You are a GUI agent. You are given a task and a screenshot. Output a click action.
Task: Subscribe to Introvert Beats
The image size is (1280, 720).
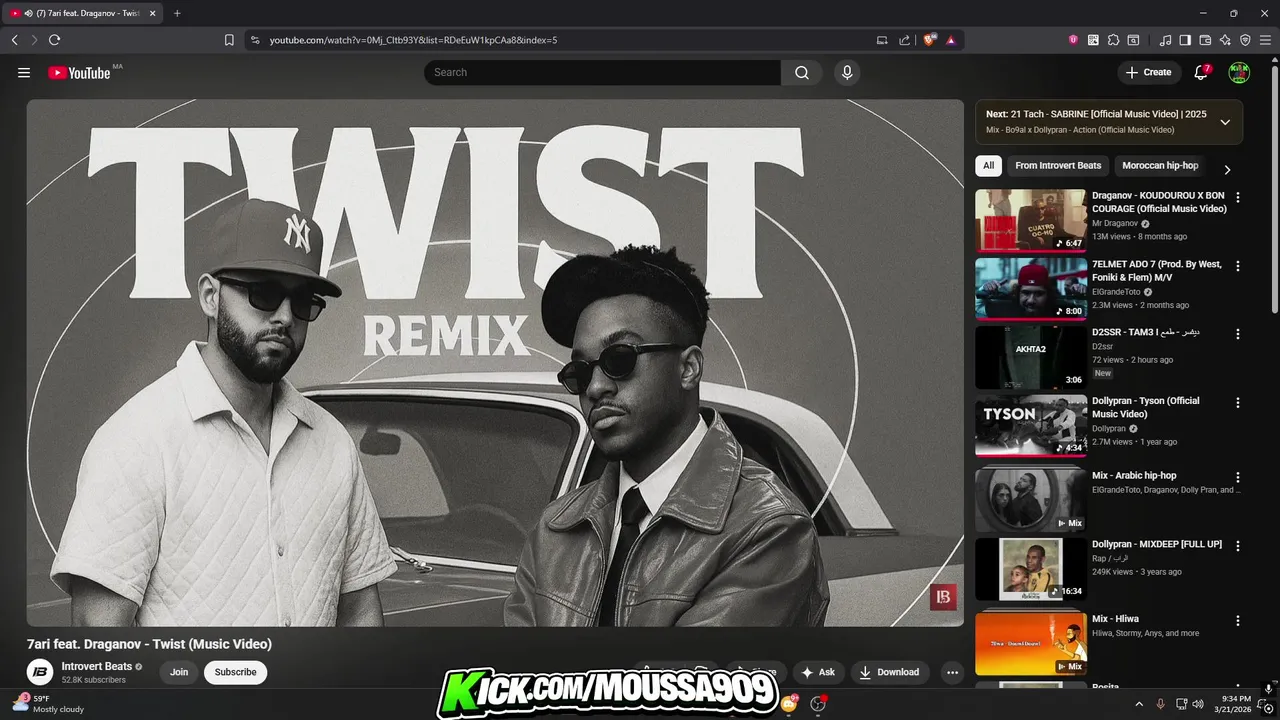pyautogui.click(x=236, y=672)
